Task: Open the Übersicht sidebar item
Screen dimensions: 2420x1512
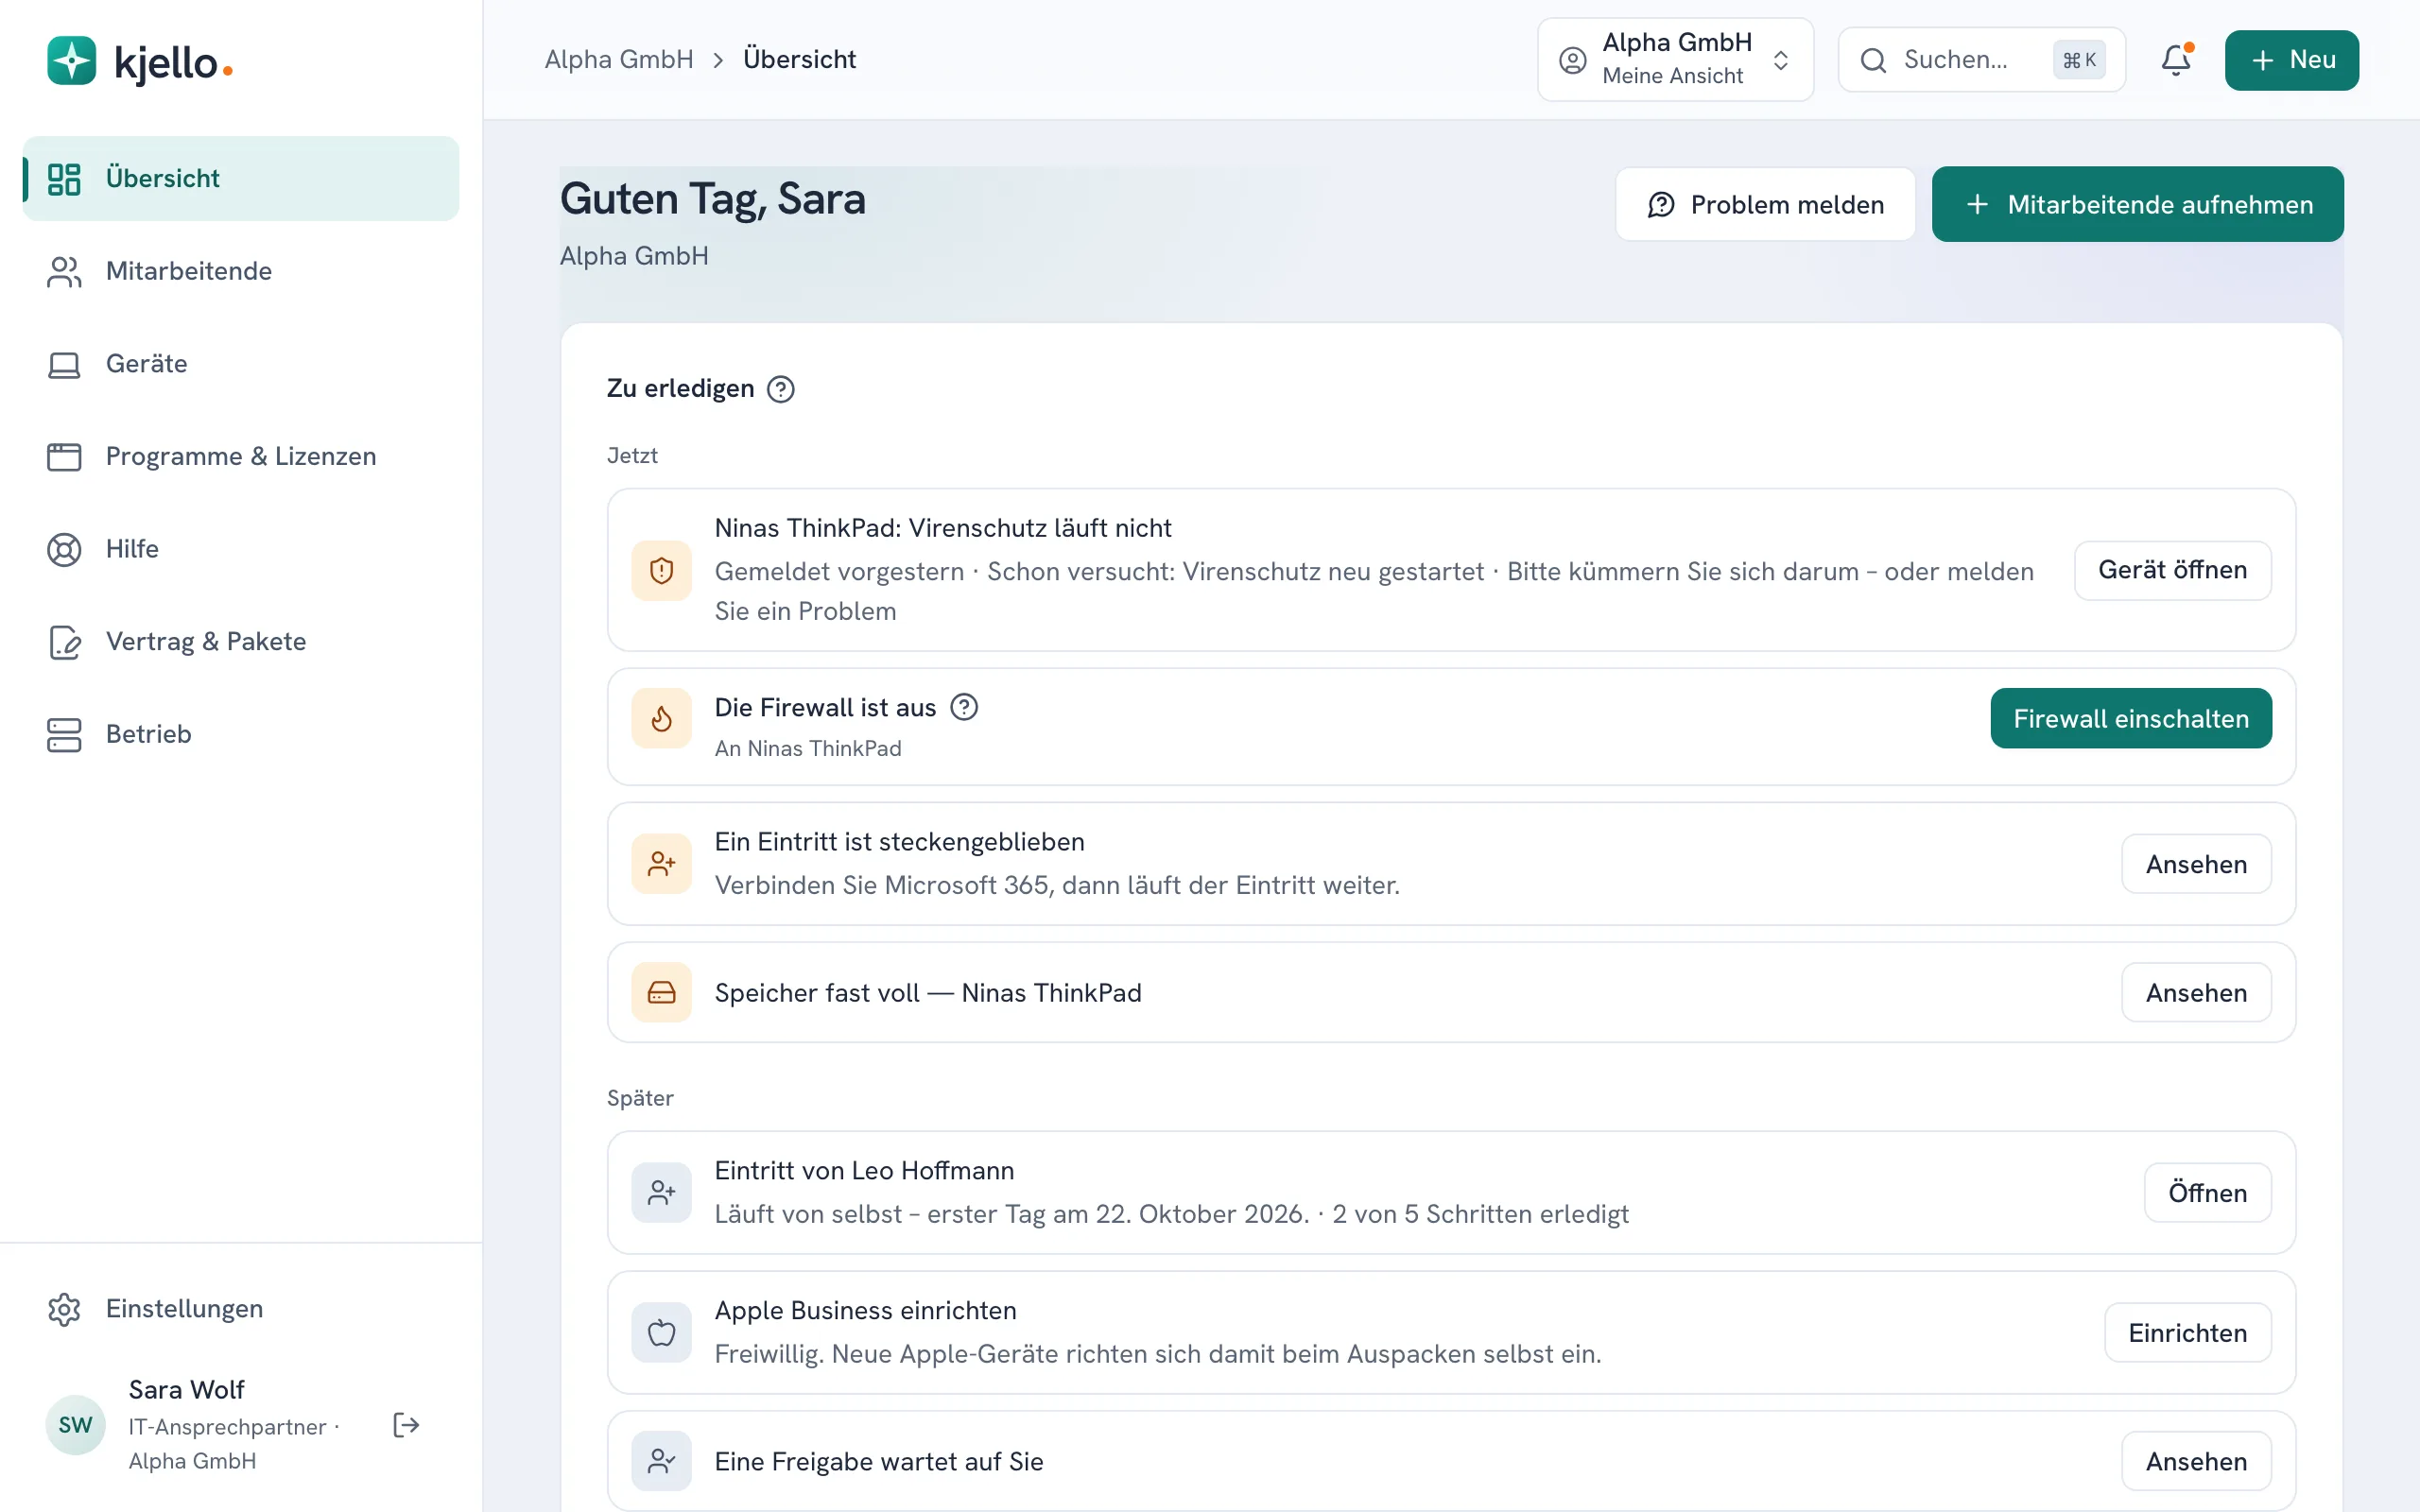Action: click(x=241, y=178)
